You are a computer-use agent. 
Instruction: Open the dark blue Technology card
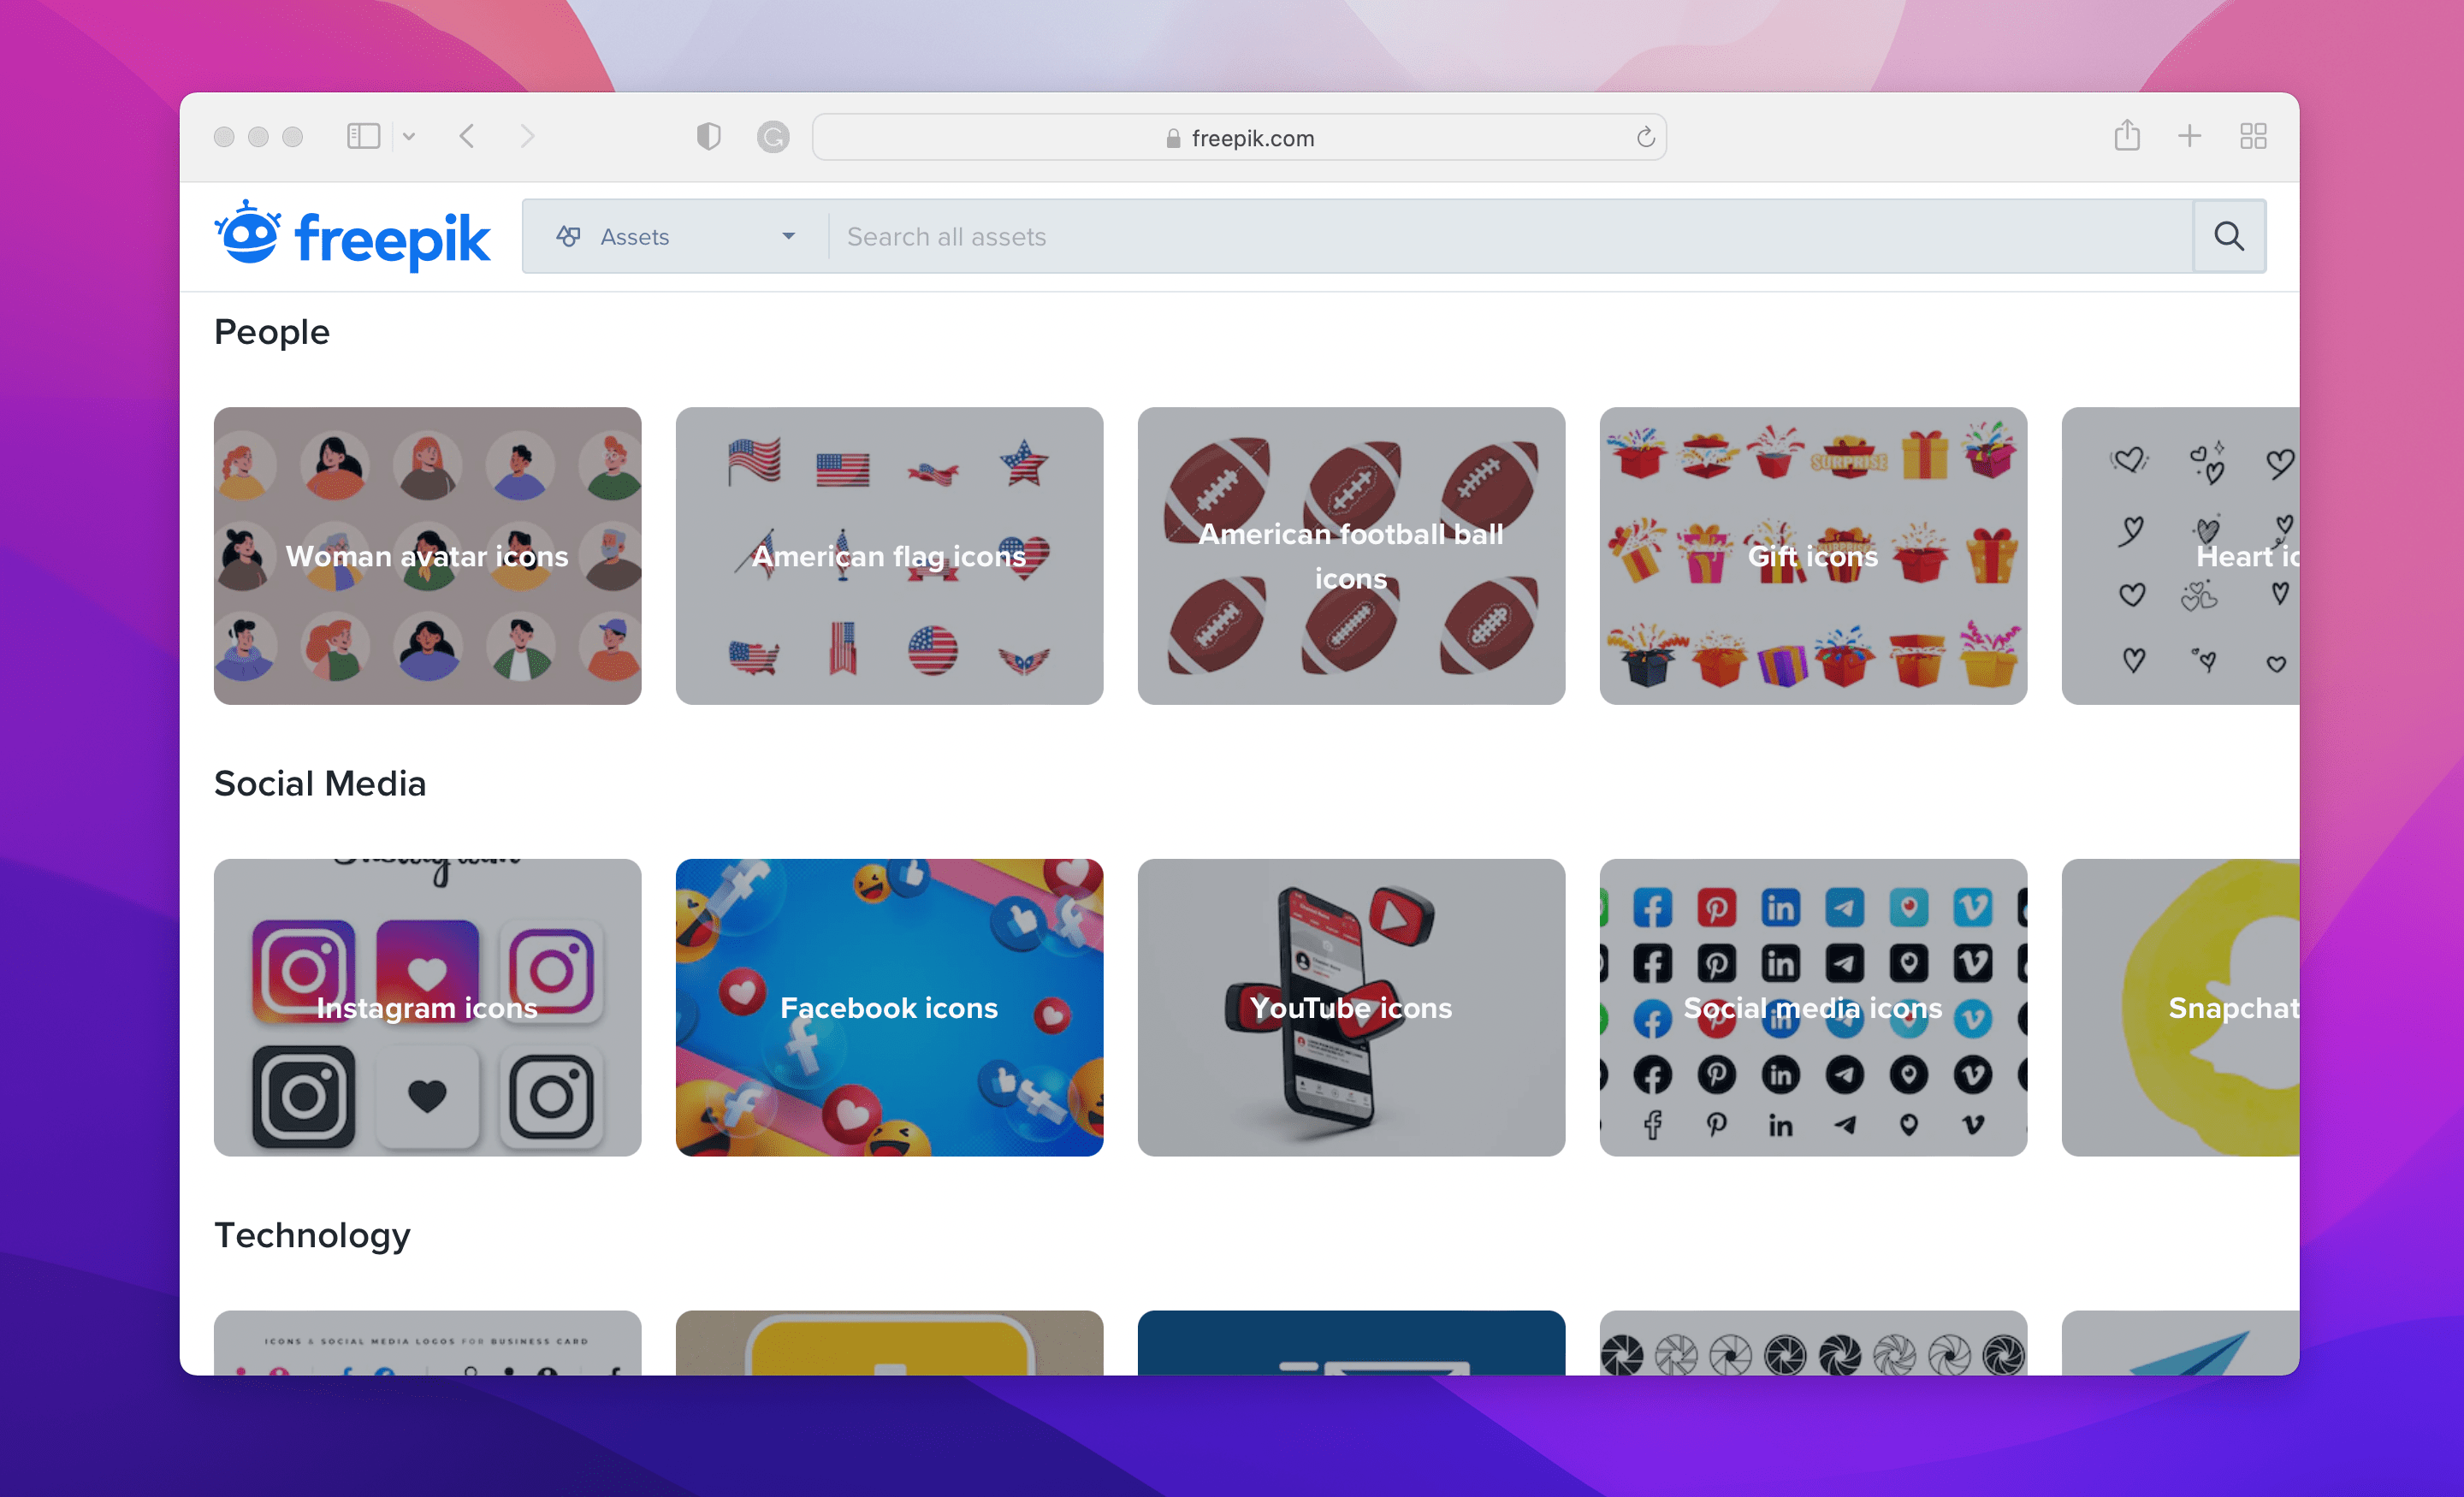[1351, 1343]
